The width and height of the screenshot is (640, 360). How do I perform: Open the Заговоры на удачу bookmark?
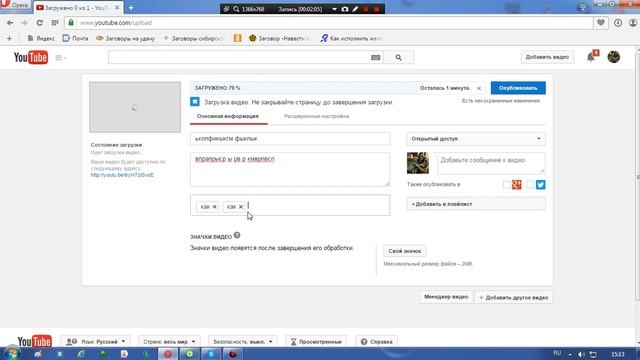[x=126, y=38]
